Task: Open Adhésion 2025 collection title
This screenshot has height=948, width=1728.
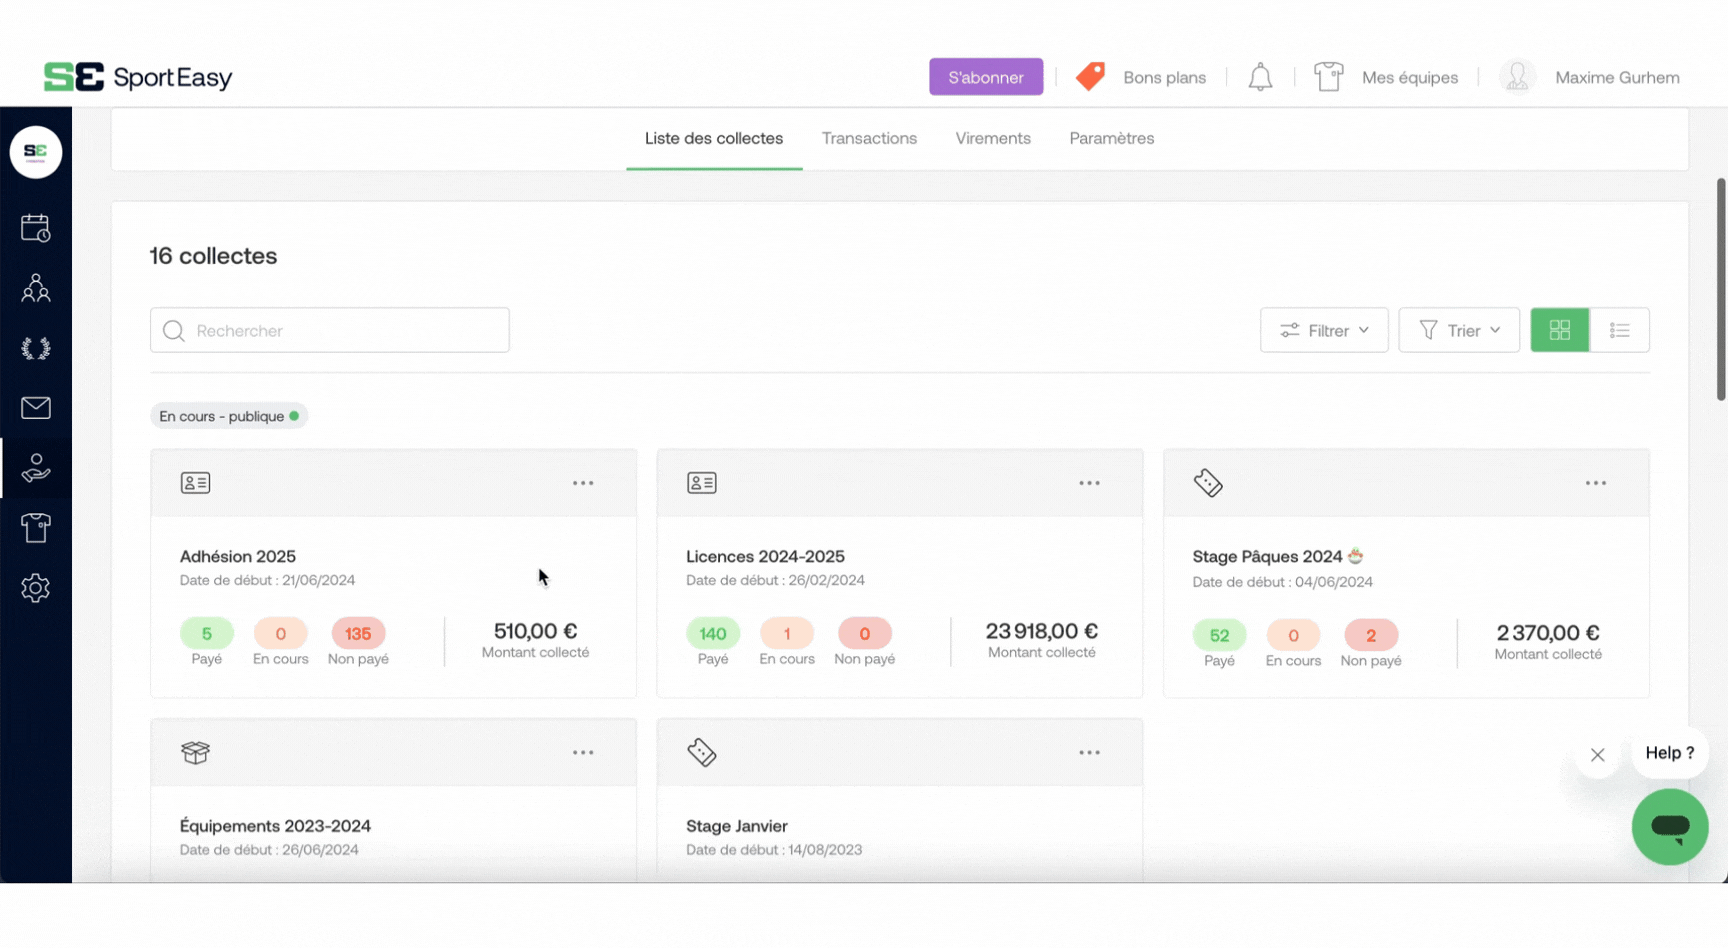Action: [x=238, y=556]
